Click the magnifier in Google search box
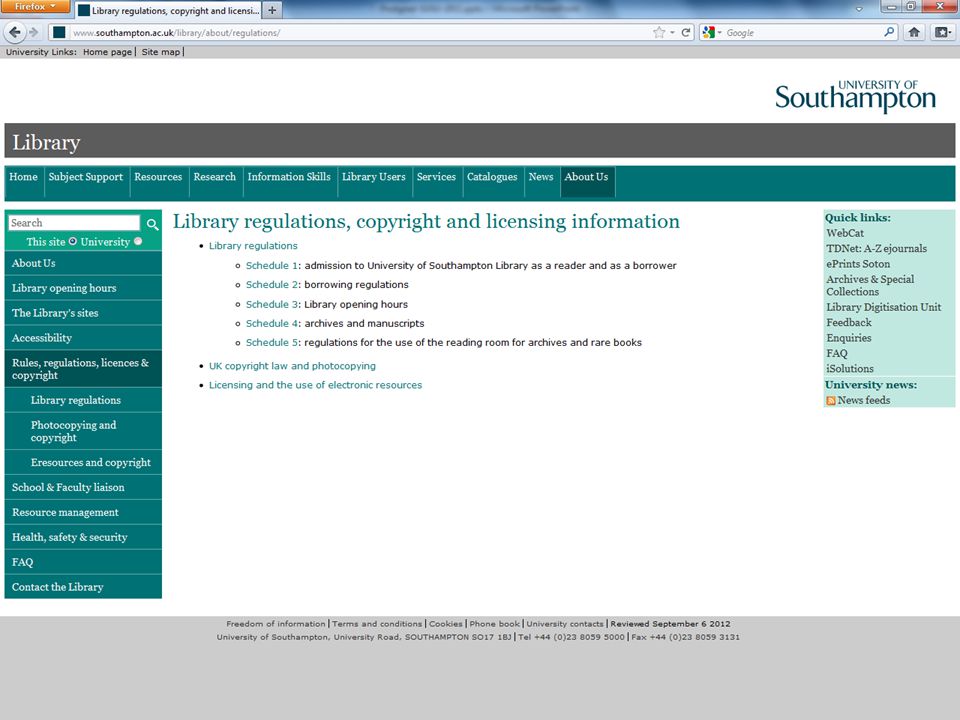Image resolution: width=960 pixels, height=720 pixels. [889, 32]
